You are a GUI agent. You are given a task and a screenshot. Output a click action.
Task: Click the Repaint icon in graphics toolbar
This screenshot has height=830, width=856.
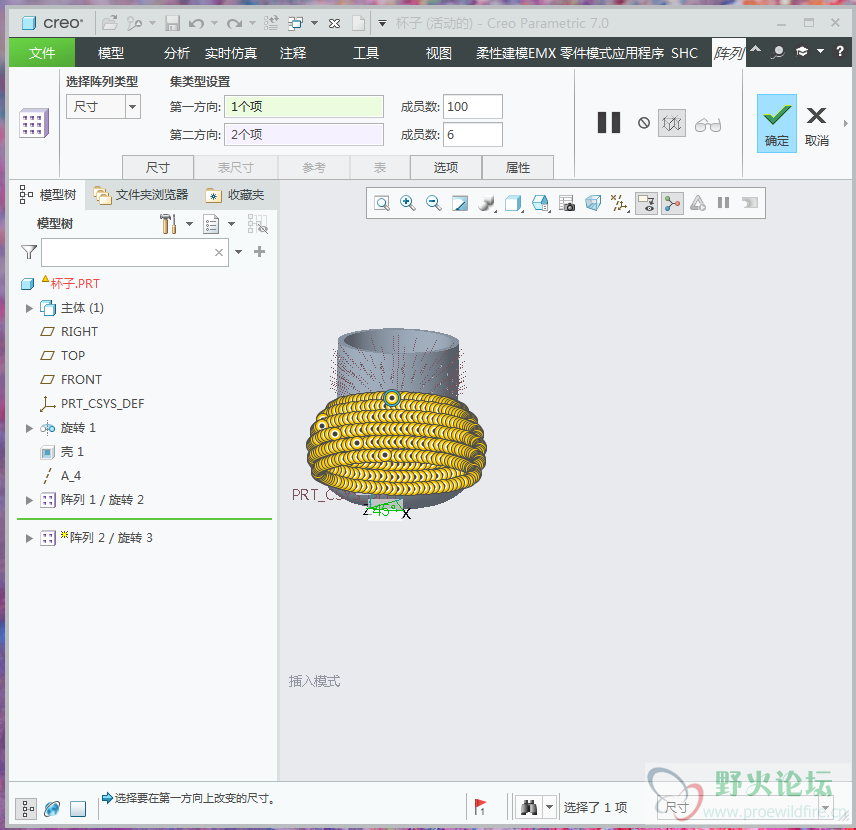460,204
